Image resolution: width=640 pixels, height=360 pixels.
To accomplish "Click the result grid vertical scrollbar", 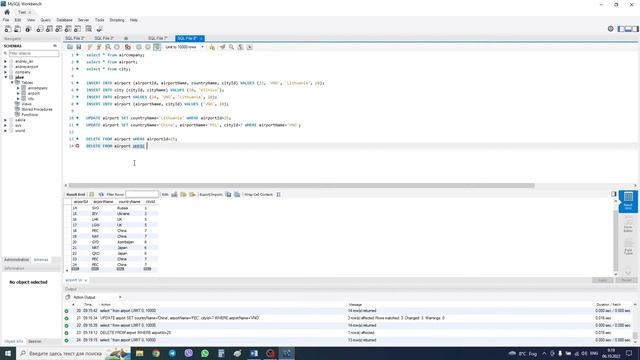I will pos(616,240).
